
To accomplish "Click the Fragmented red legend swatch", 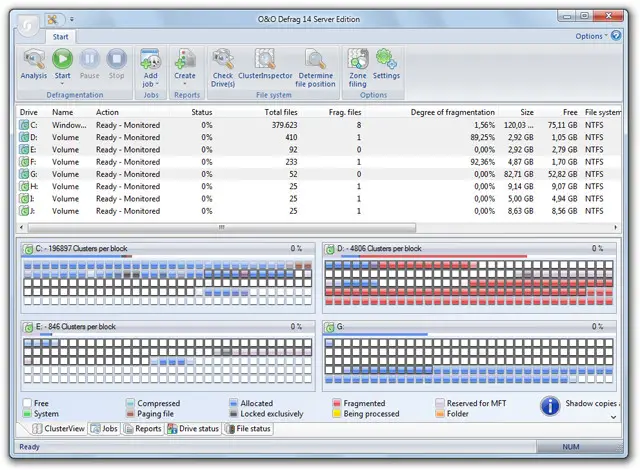I will coord(337,403).
